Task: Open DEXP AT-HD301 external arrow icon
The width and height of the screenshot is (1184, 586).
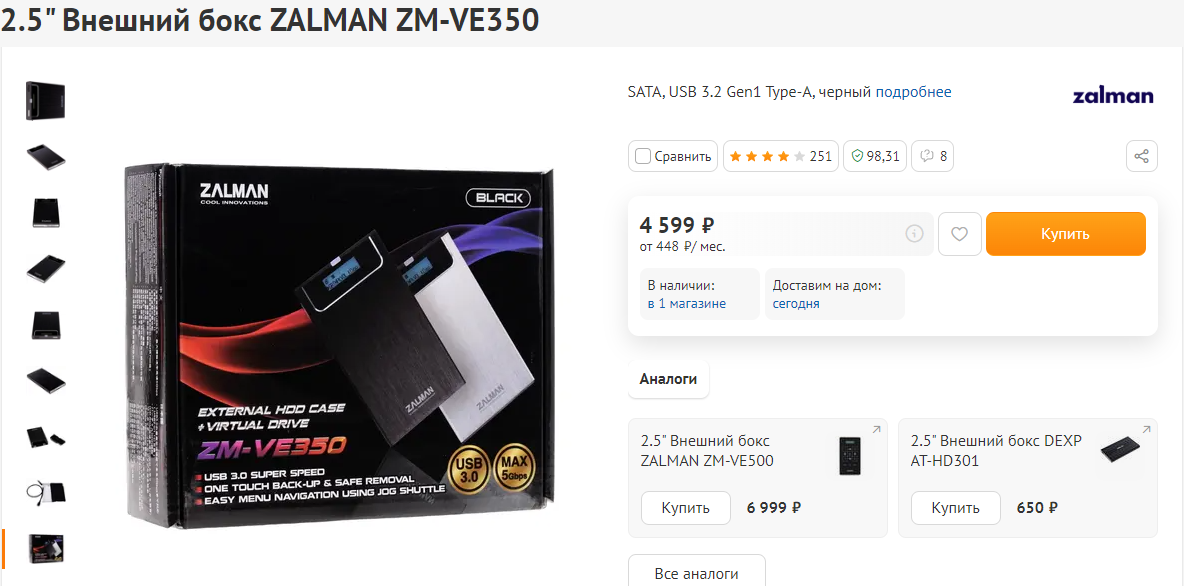Action: click(x=1145, y=430)
